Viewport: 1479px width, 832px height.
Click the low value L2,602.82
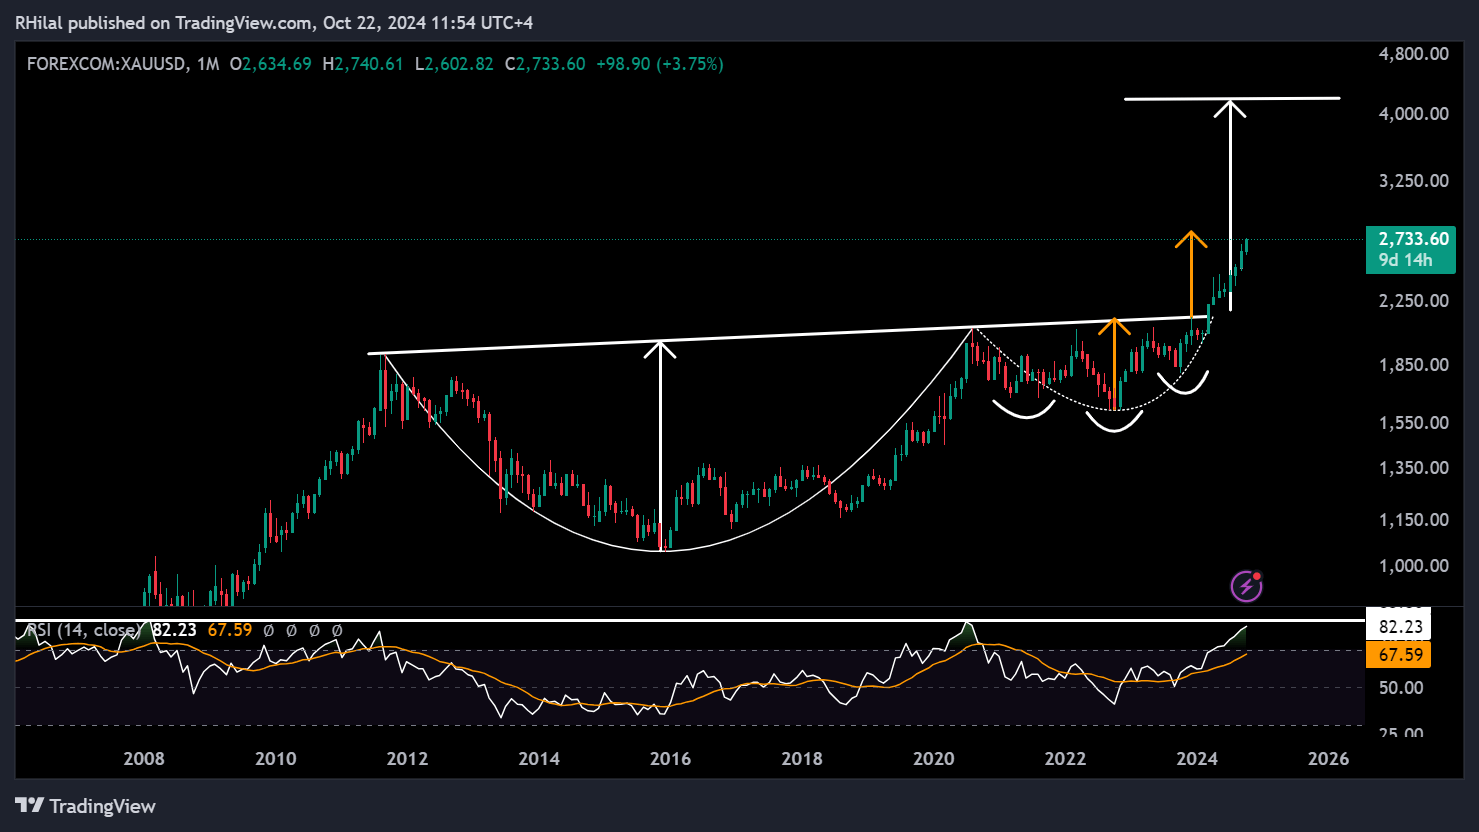coord(453,64)
